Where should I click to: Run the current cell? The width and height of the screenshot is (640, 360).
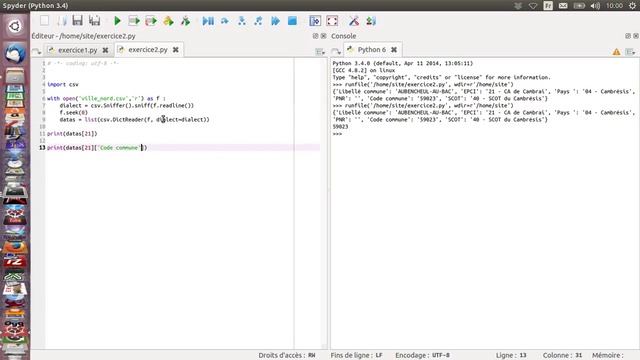coord(134,21)
